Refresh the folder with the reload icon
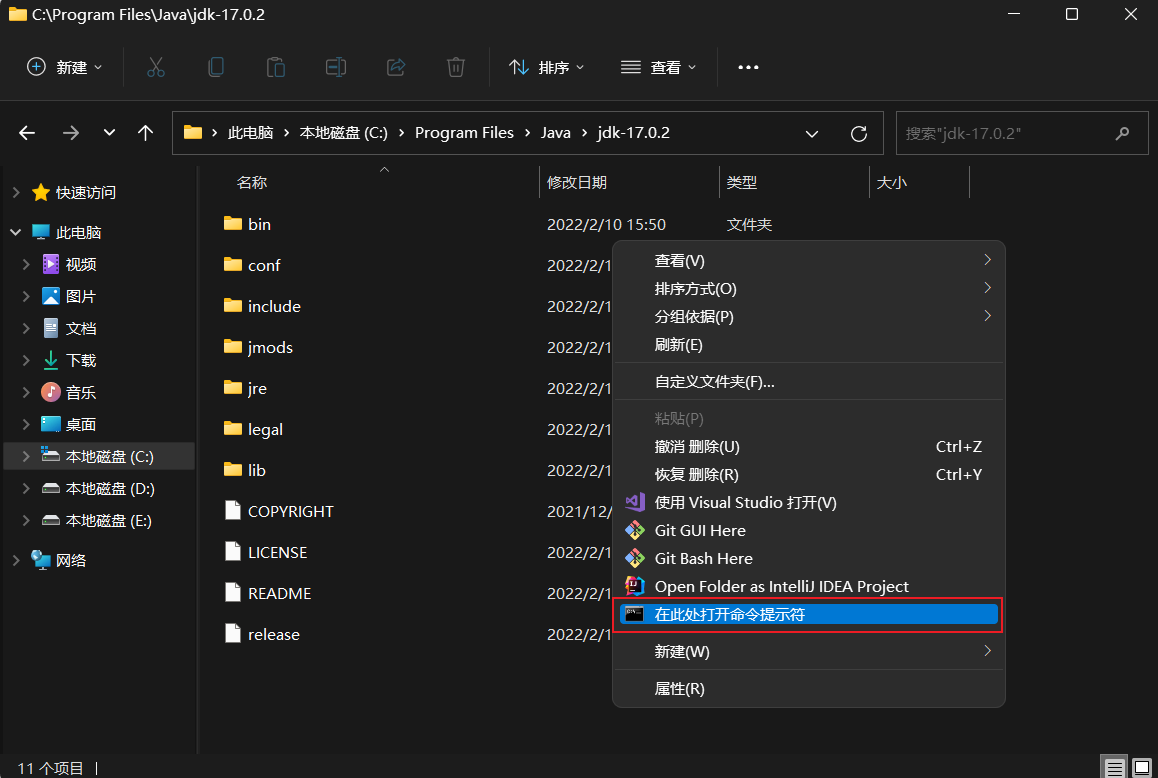The image size is (1158, 778). [858, 132]
